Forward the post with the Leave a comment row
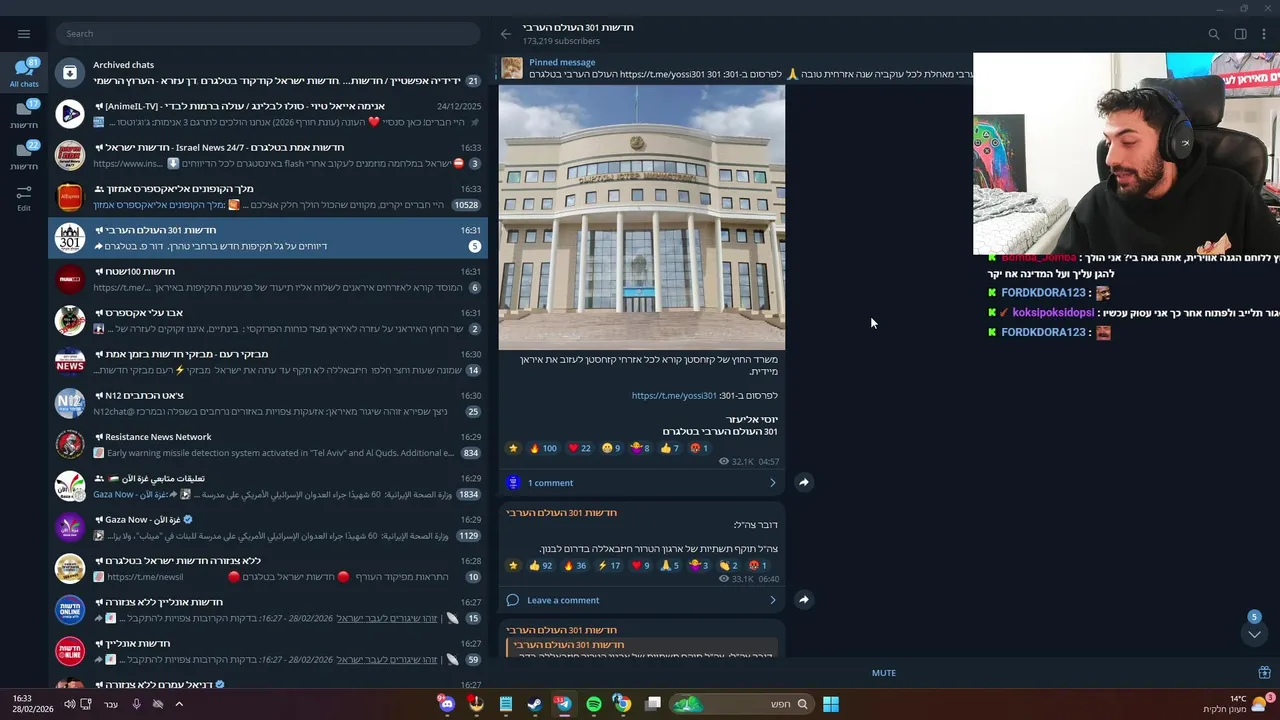Viewport: 1280px width, 720px height. pyautogui.click(x=803, y=600)
